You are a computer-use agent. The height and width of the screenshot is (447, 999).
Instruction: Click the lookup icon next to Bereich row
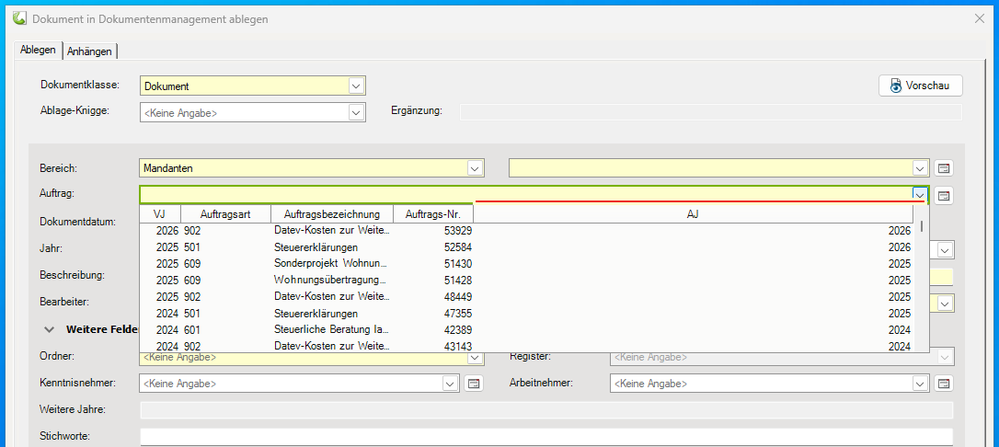point(944,168)
